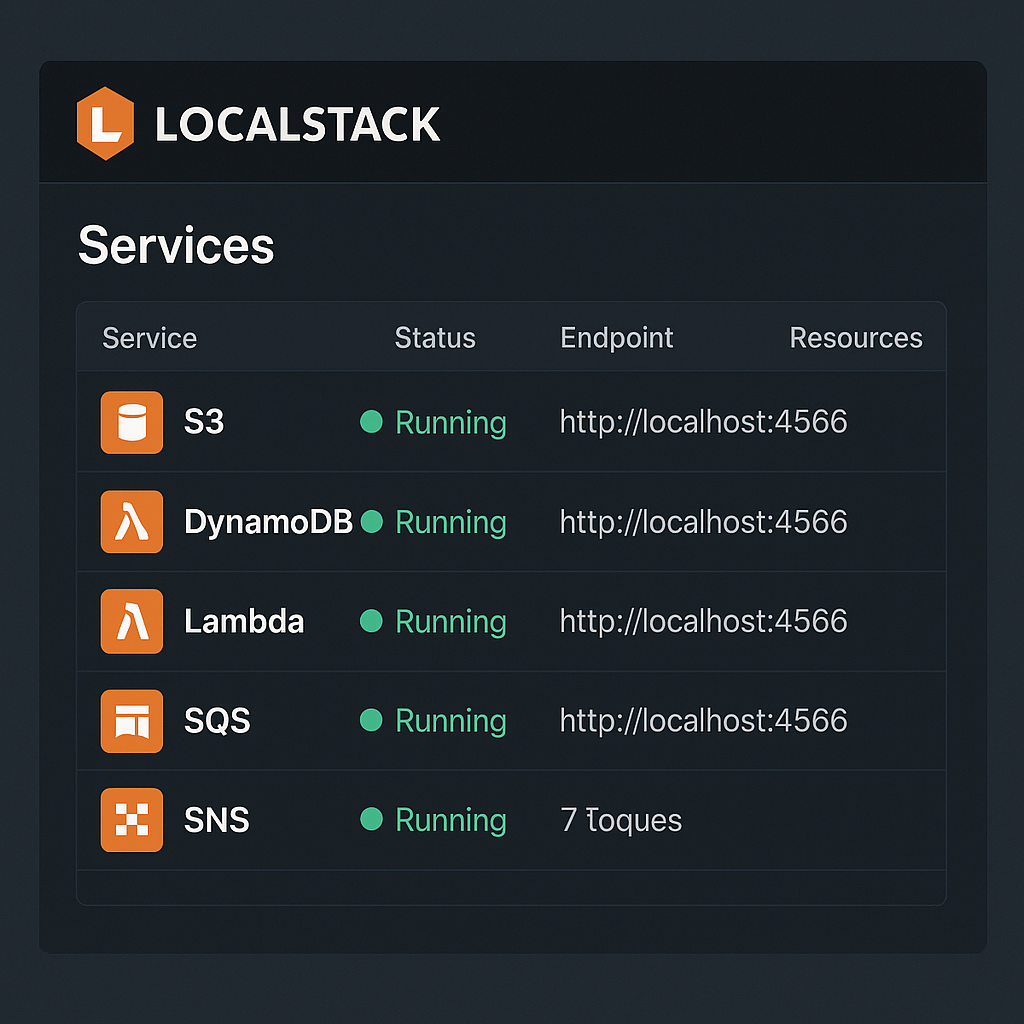Toggle the Running status for Lambda
1024x1024 pixels.
coord(450,621)
